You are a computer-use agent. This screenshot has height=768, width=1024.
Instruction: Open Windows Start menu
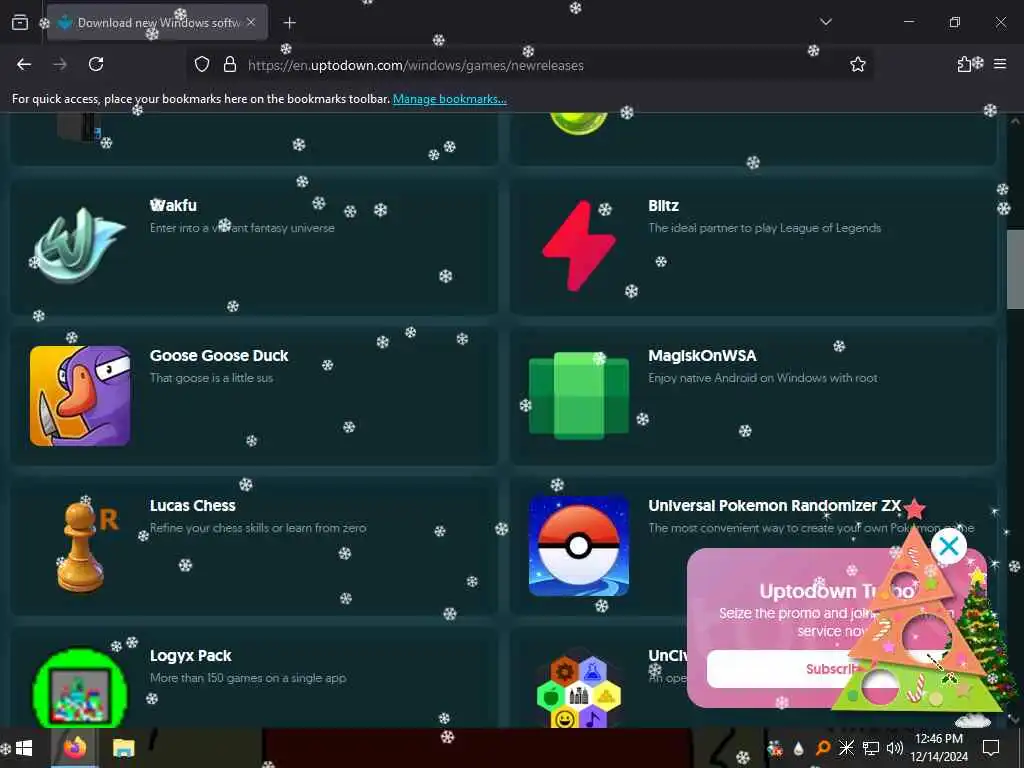tap(24, 748)
